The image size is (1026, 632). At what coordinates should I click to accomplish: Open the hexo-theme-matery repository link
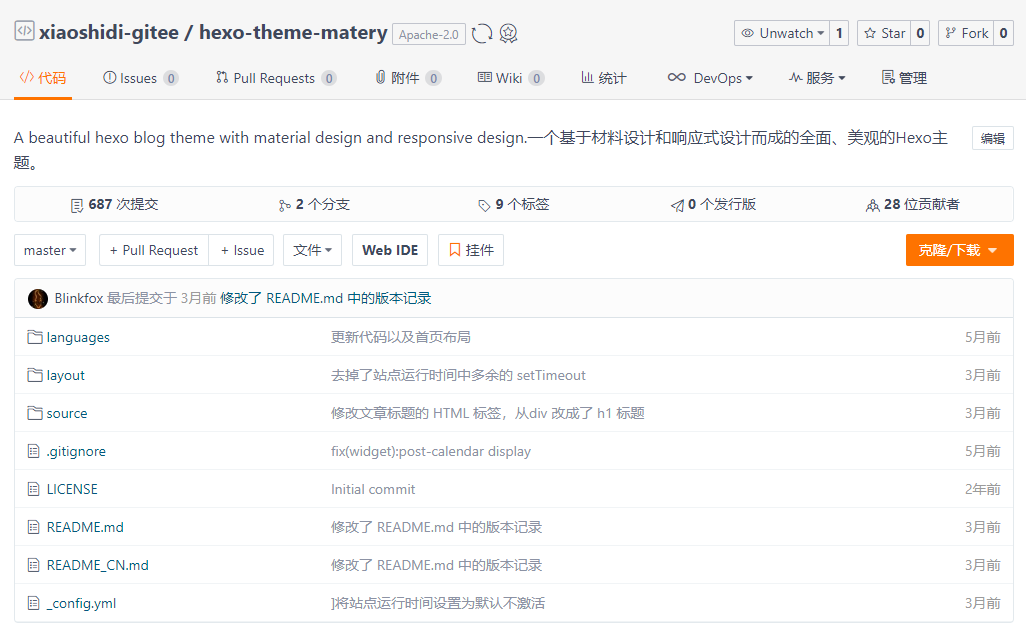293,32
